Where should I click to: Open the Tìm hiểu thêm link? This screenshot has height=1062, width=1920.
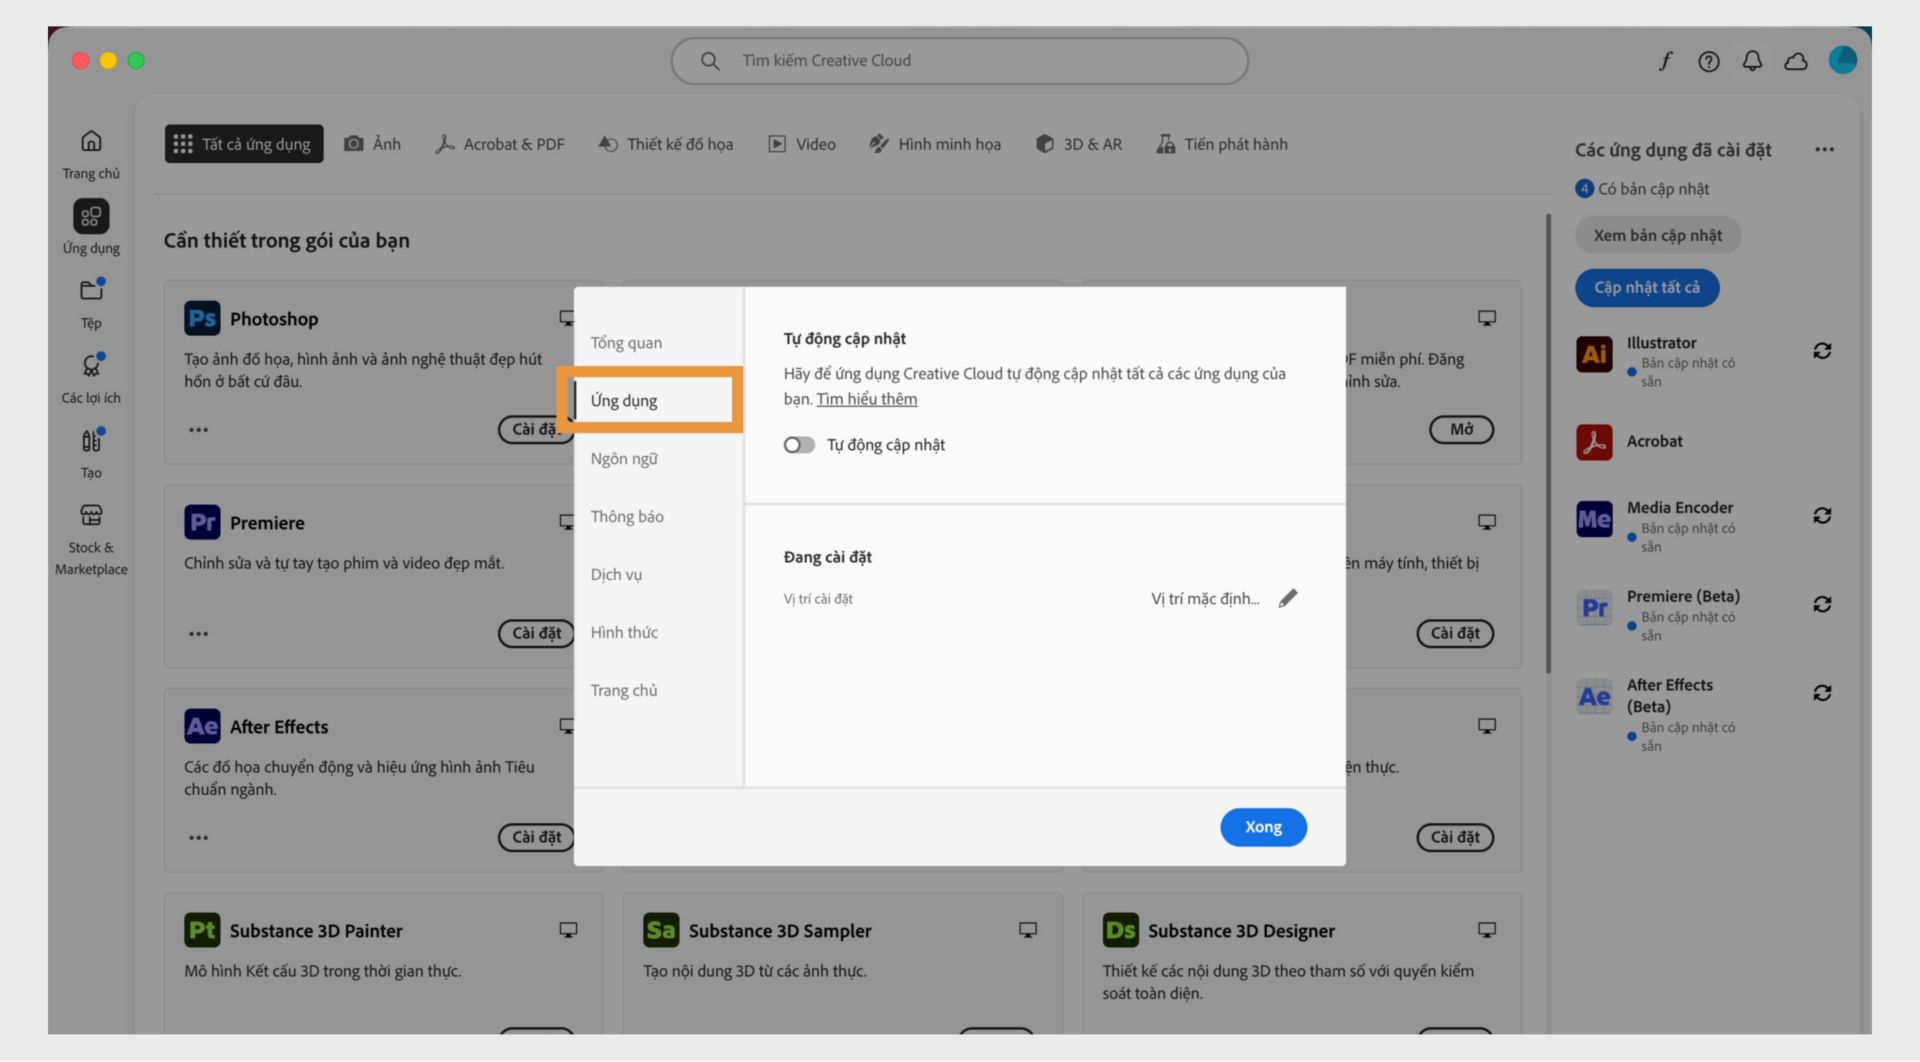[x=866, y=399]
